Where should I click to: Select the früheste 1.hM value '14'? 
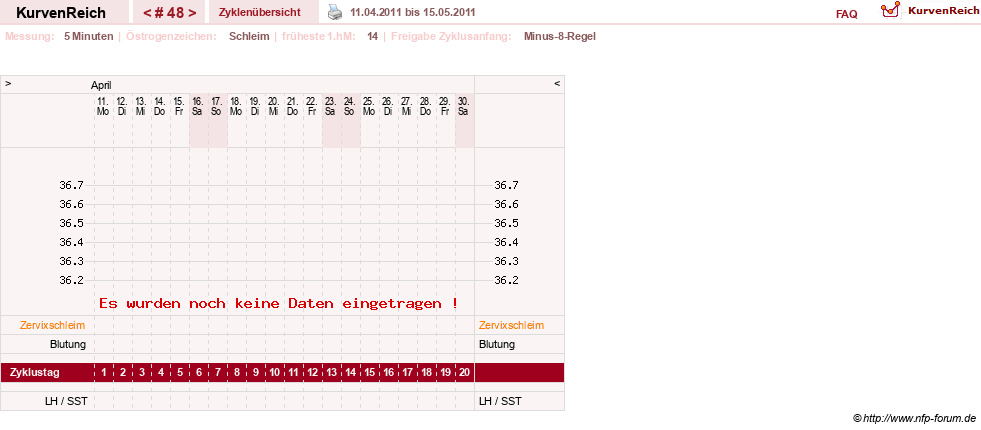click(x=373, y=36)
